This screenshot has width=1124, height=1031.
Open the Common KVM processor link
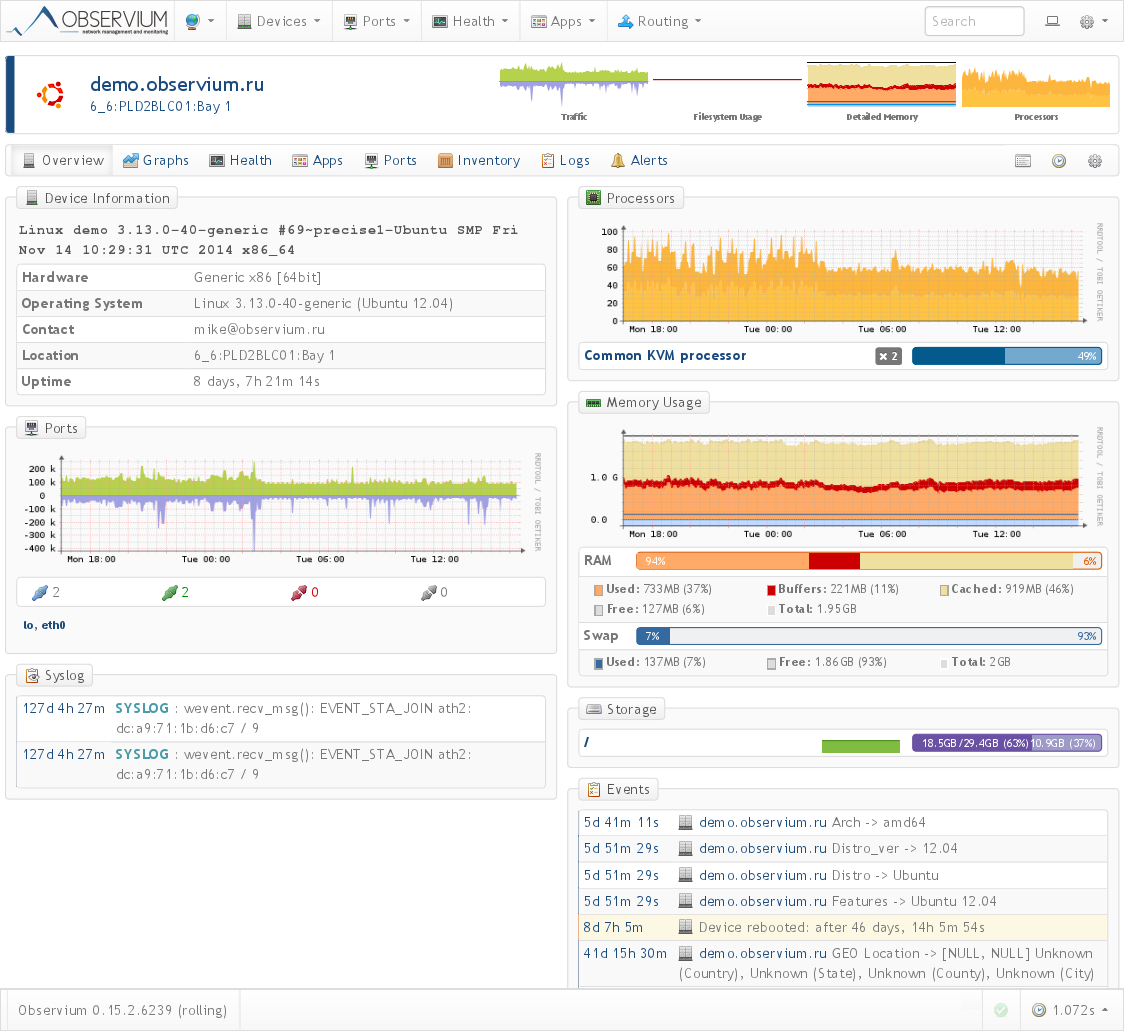[665, 356]
